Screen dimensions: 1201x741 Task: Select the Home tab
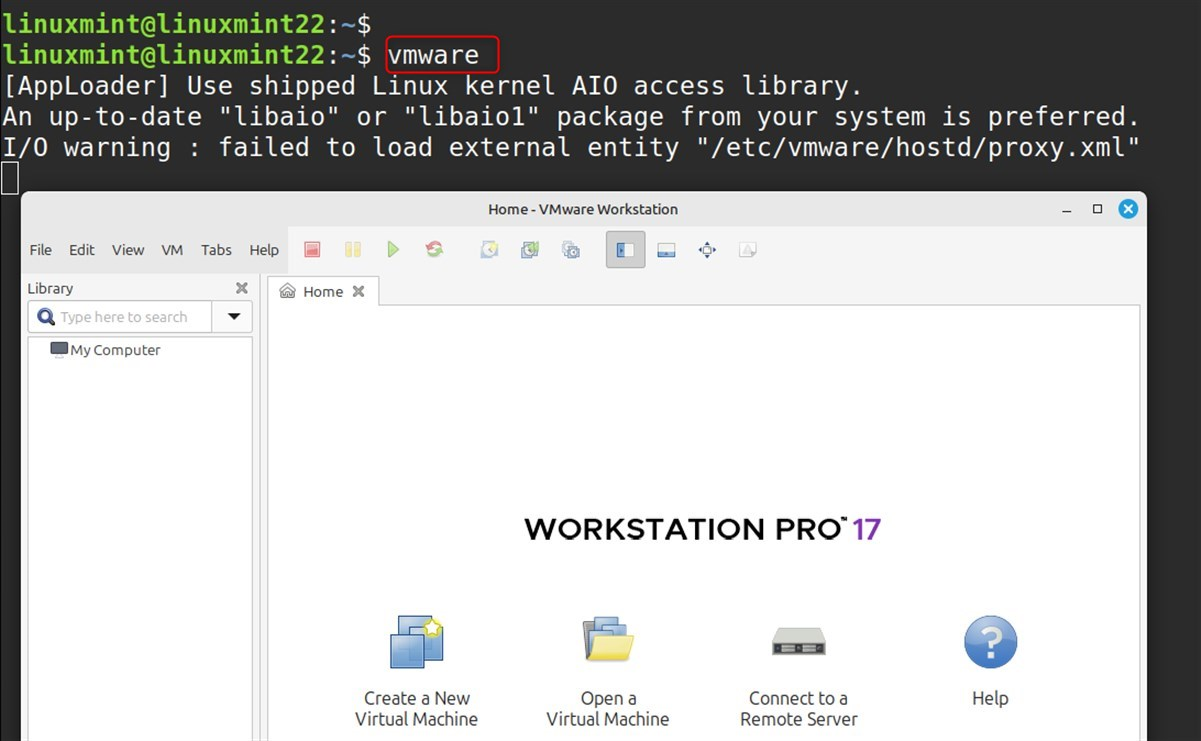322,292
